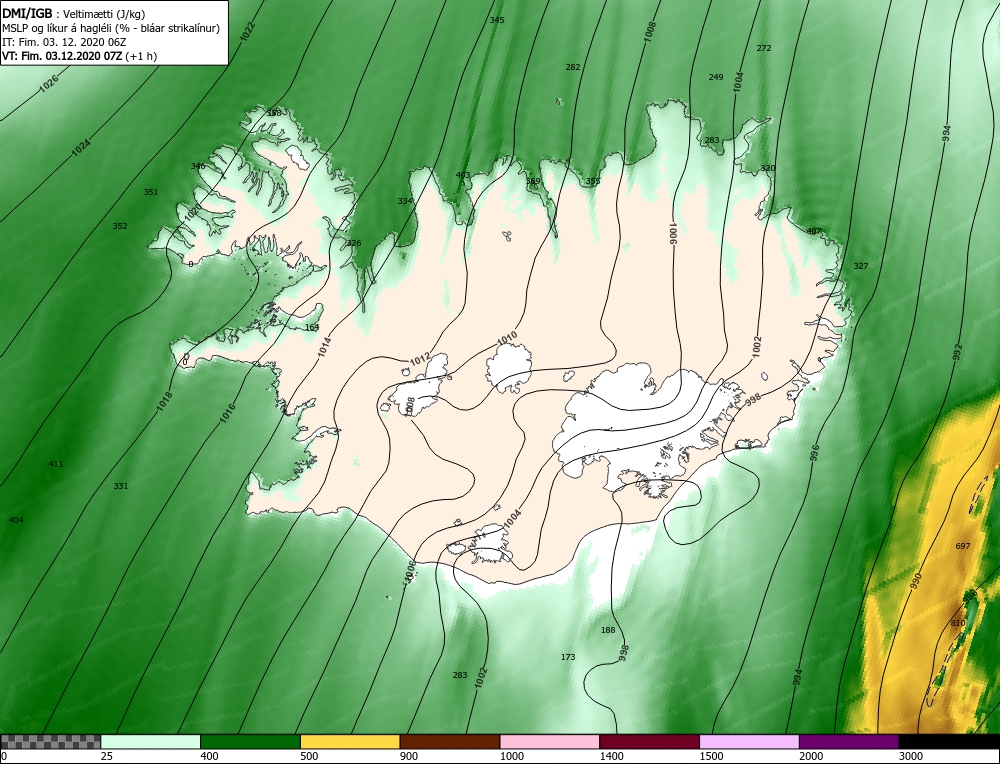The image size is (1000, 764).
Task: Select the CAPE value 355
Action: click(x=593, y=181)
